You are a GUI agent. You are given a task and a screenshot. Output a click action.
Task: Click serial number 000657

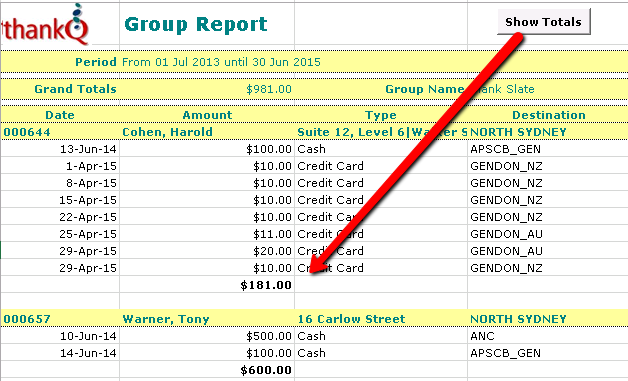tap(27, 319)
